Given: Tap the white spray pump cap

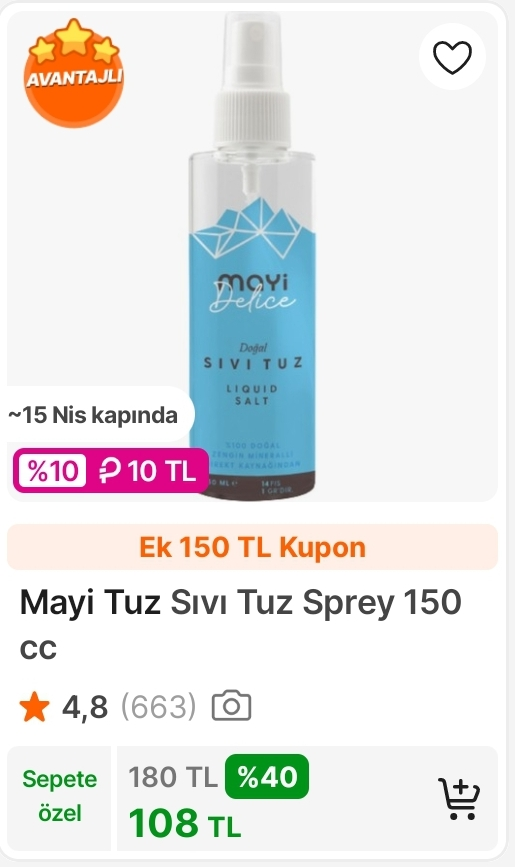Looking at the screenshot, I should click(x=252, y=80).
